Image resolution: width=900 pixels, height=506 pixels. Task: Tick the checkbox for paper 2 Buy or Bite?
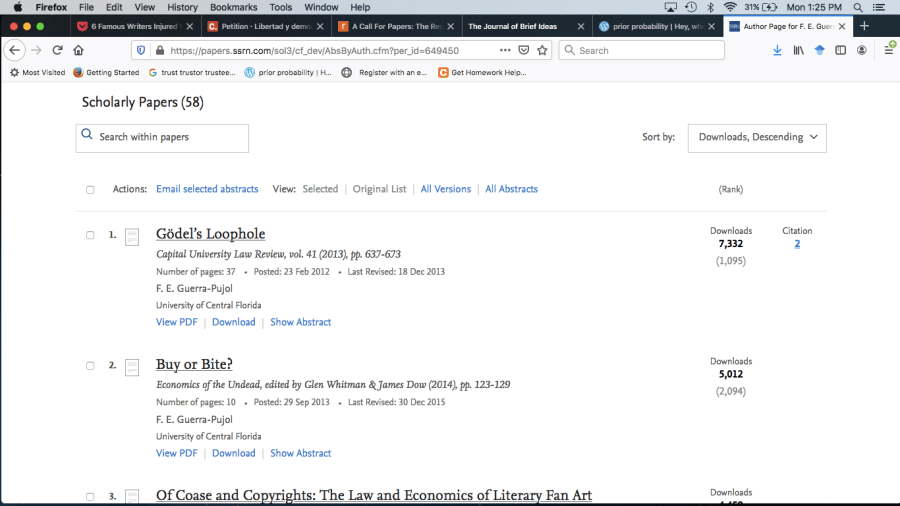pyautogui.click(x=90, y=366)
